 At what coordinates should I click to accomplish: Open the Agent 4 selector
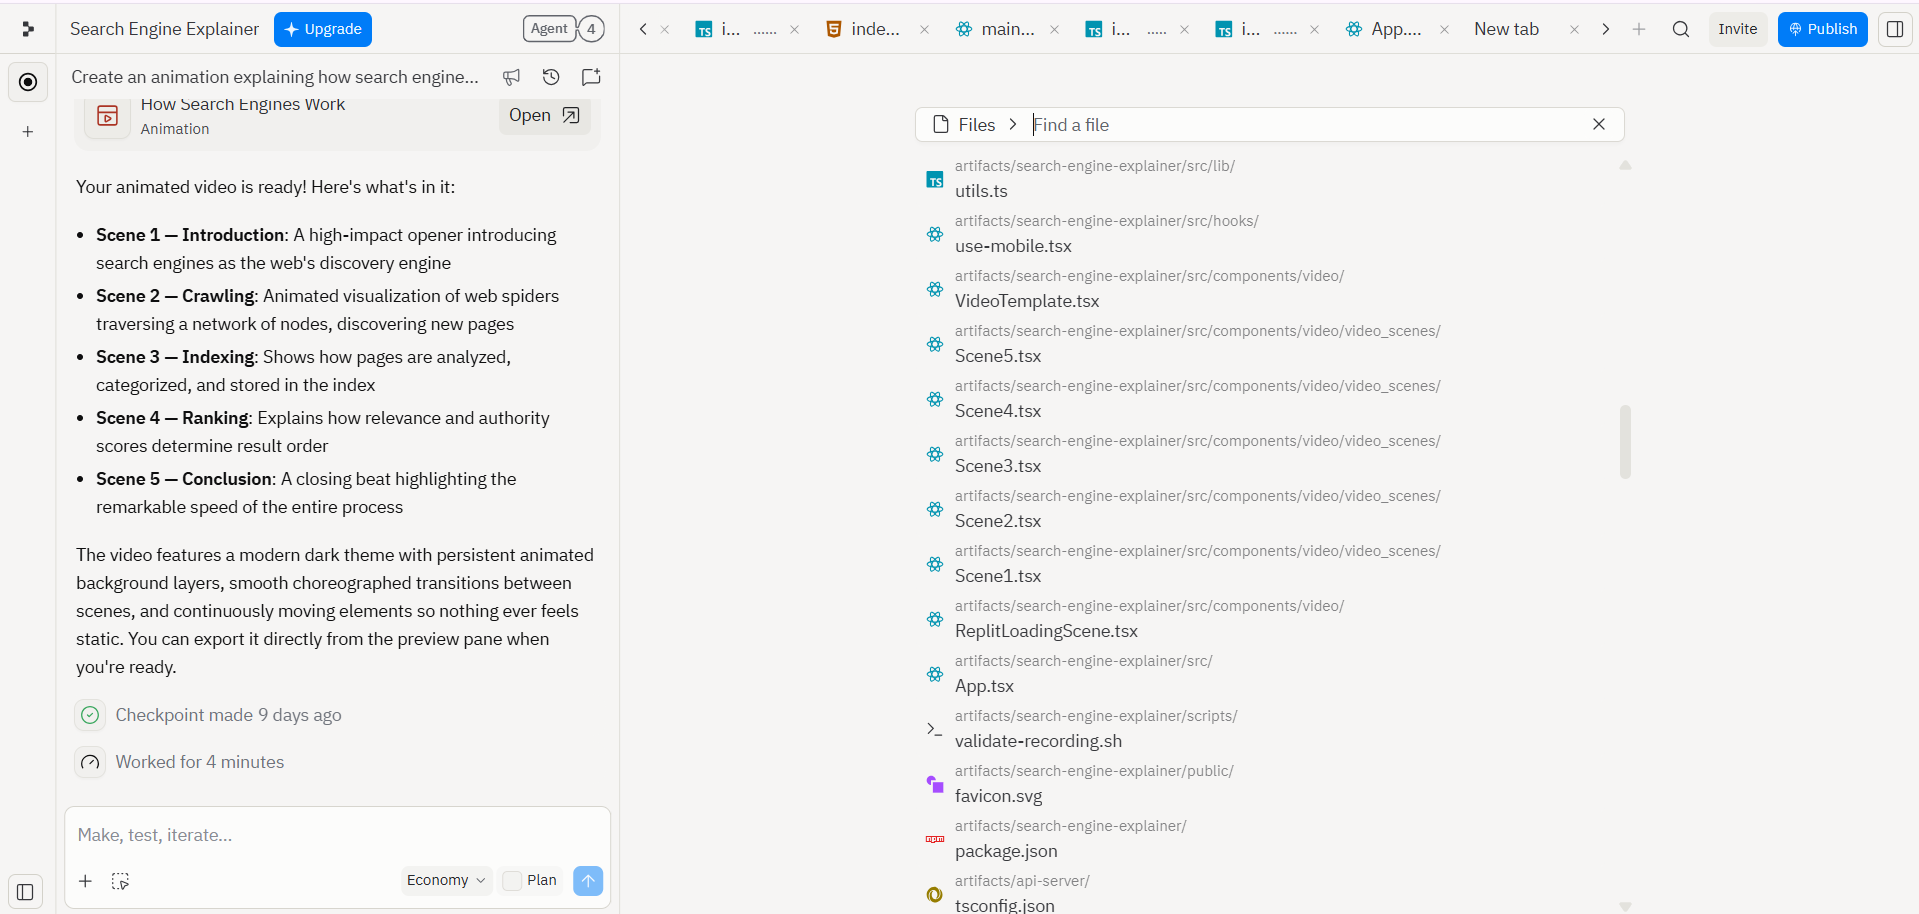[564, 29]
